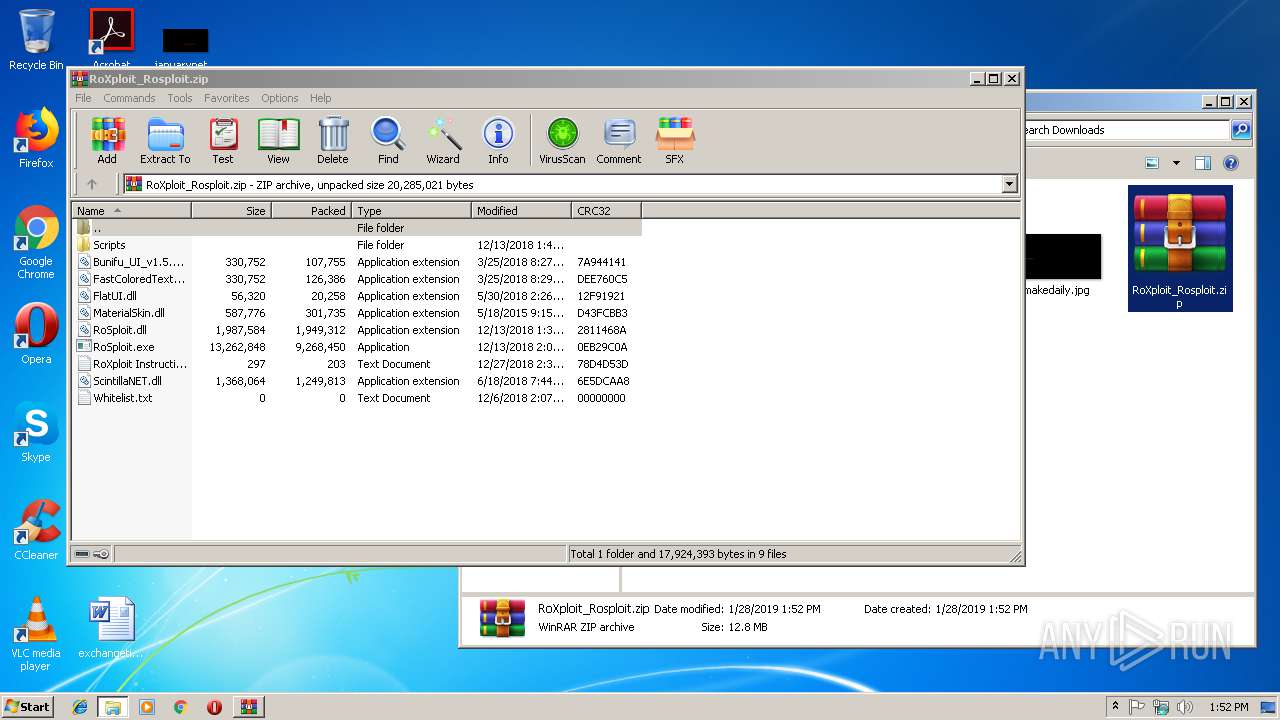Select the Skype desktop shortcut
Image resolution: width=1280 pixels, height=720 pixels.
pyautogui.click(x=36, y=432)
